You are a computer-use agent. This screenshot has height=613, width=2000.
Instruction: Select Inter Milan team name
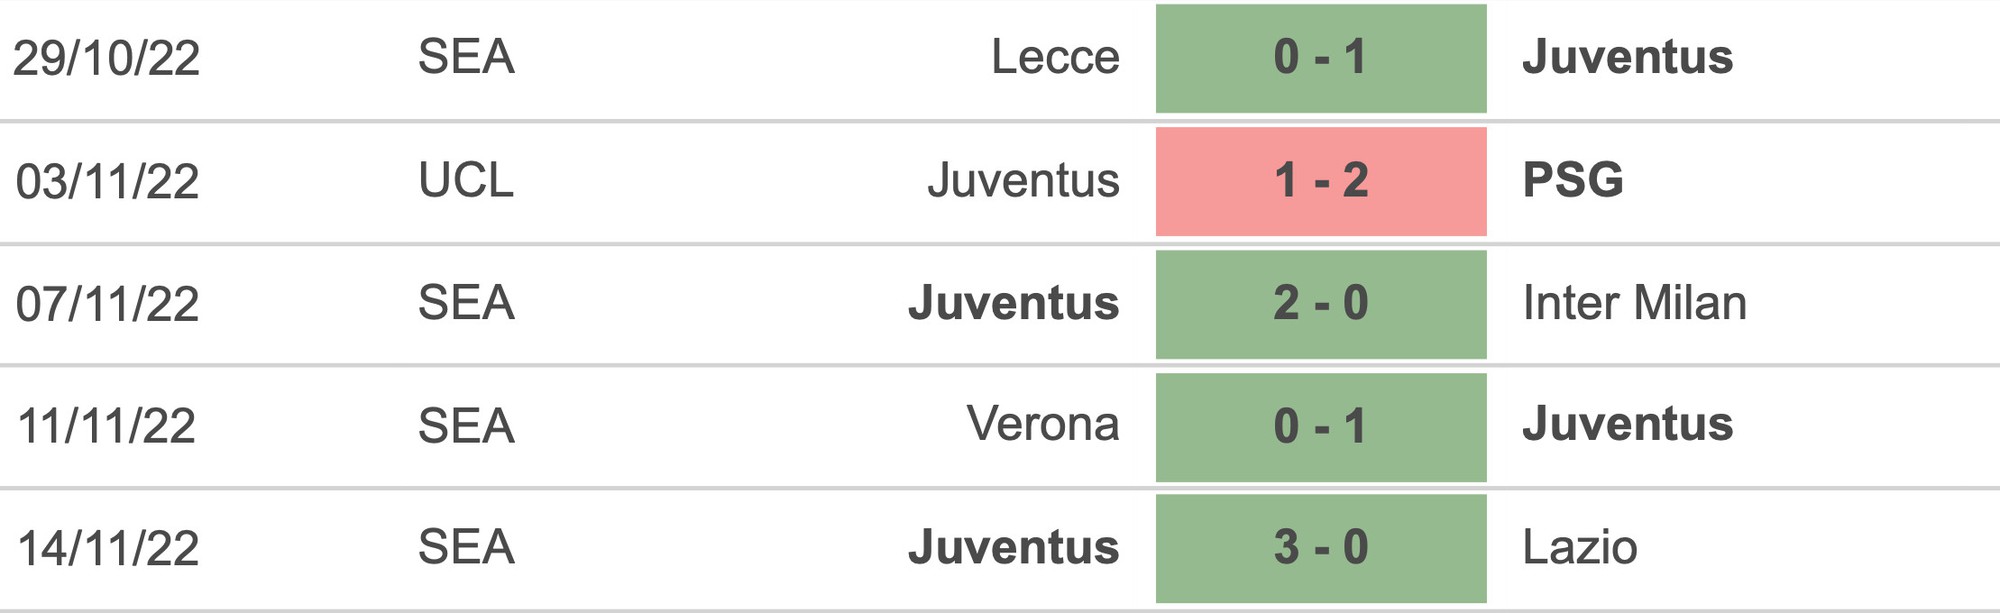[x=1634, y=303]
